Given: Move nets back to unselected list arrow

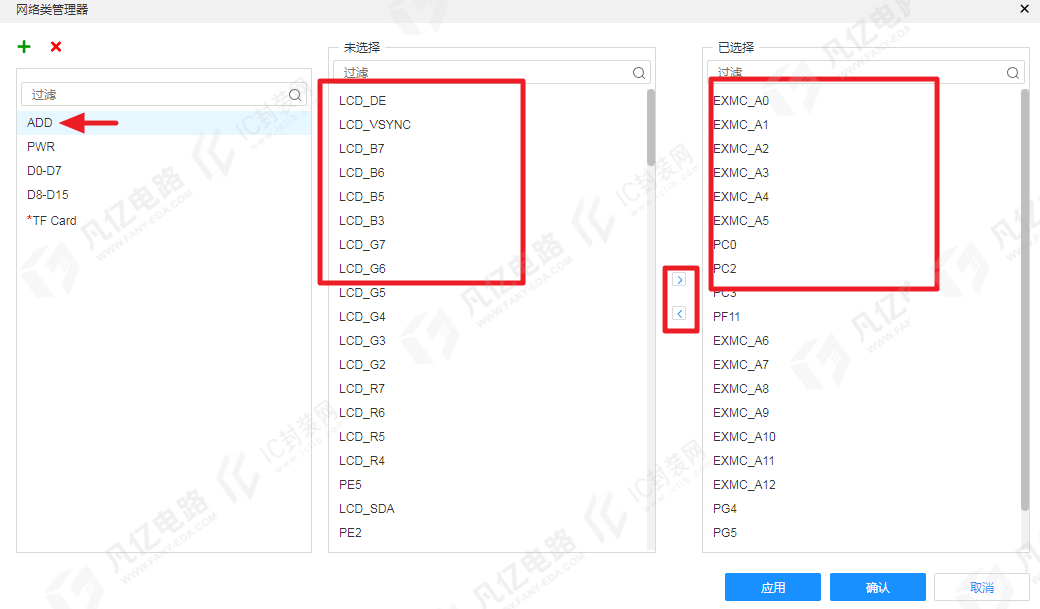Looking at the screenshot, I should tap(679, 313).
